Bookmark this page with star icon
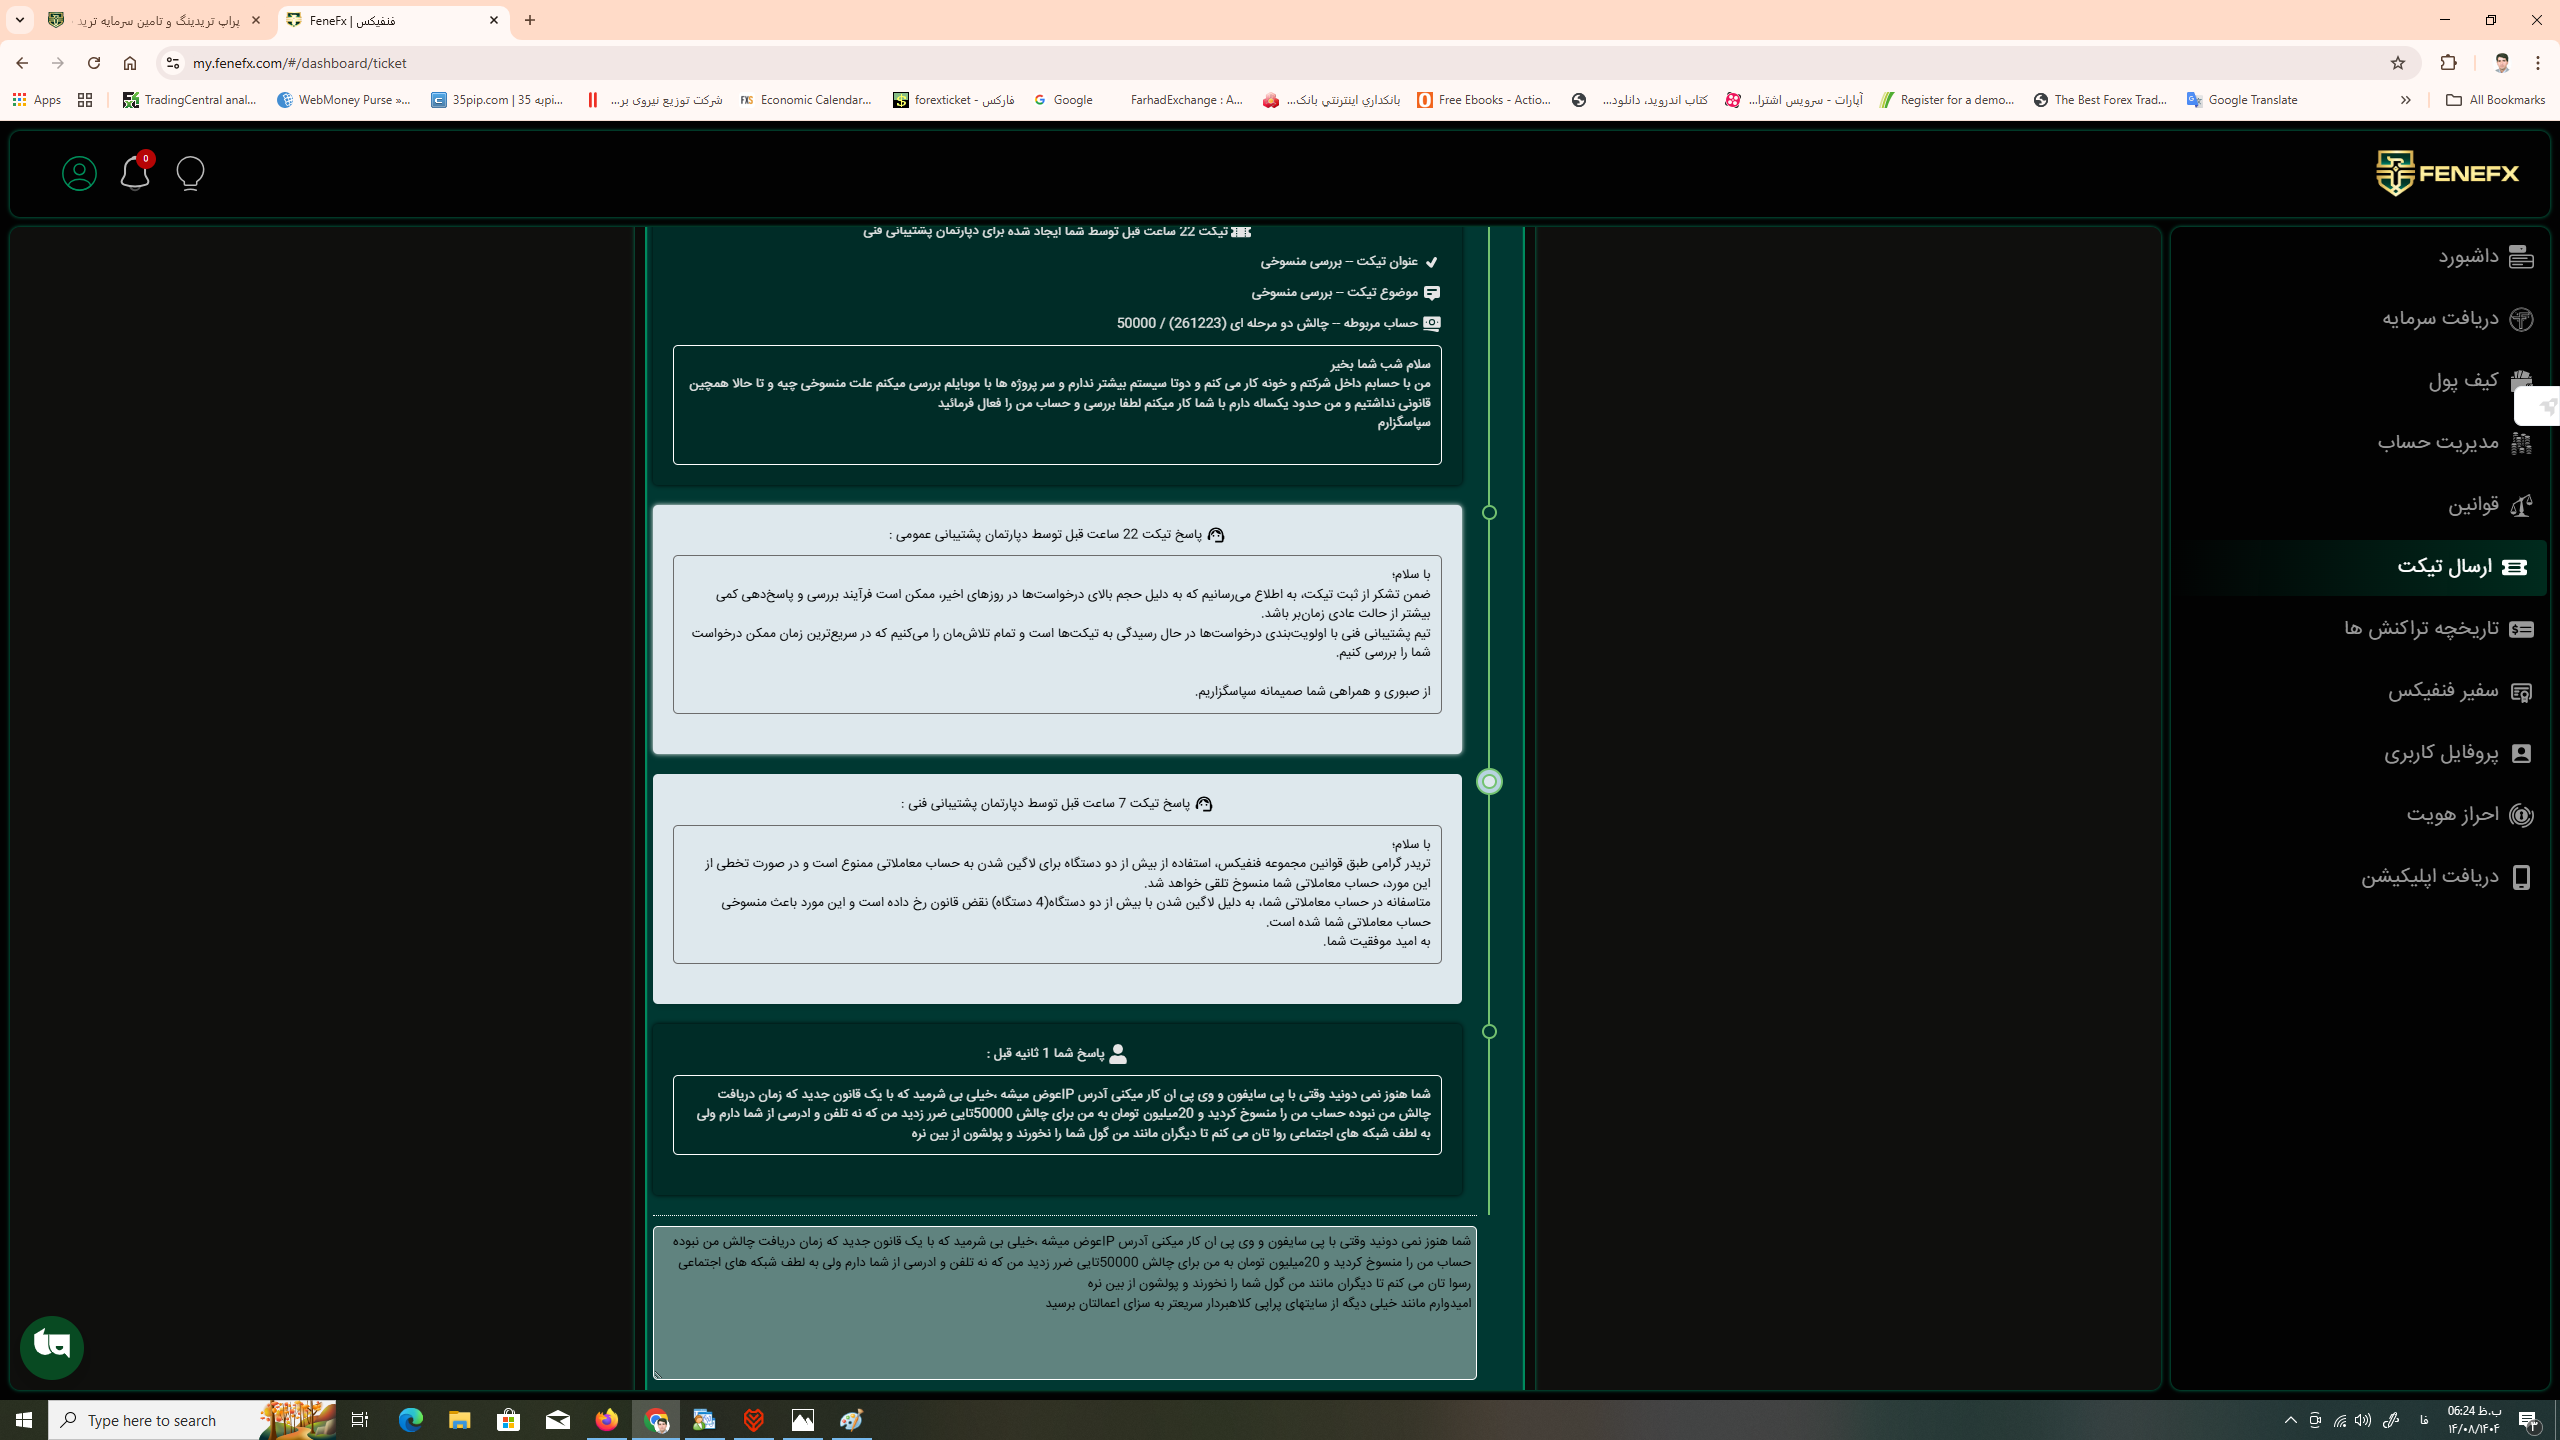 pos(2397,63)
